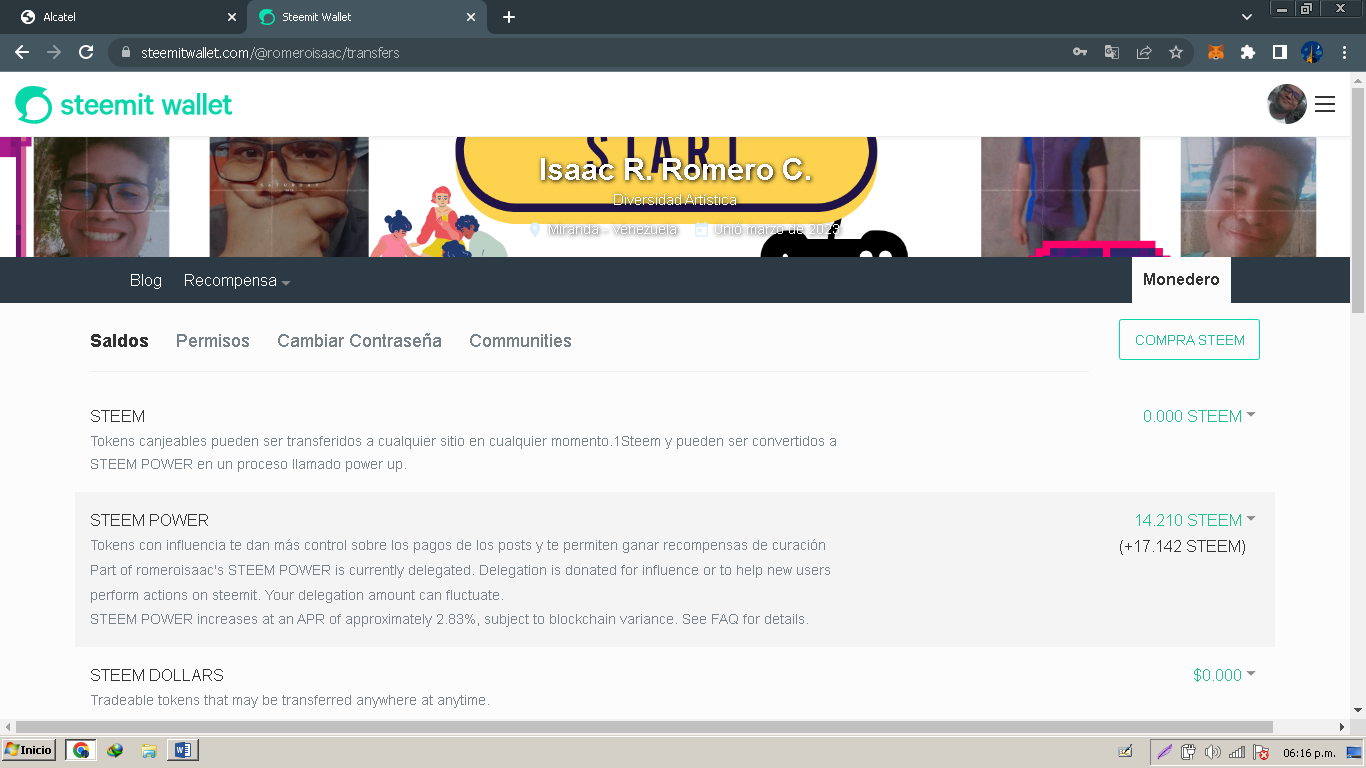Click the Google Translate page icon
This screenshot has height=768, width=1366.
[1112, 52]
